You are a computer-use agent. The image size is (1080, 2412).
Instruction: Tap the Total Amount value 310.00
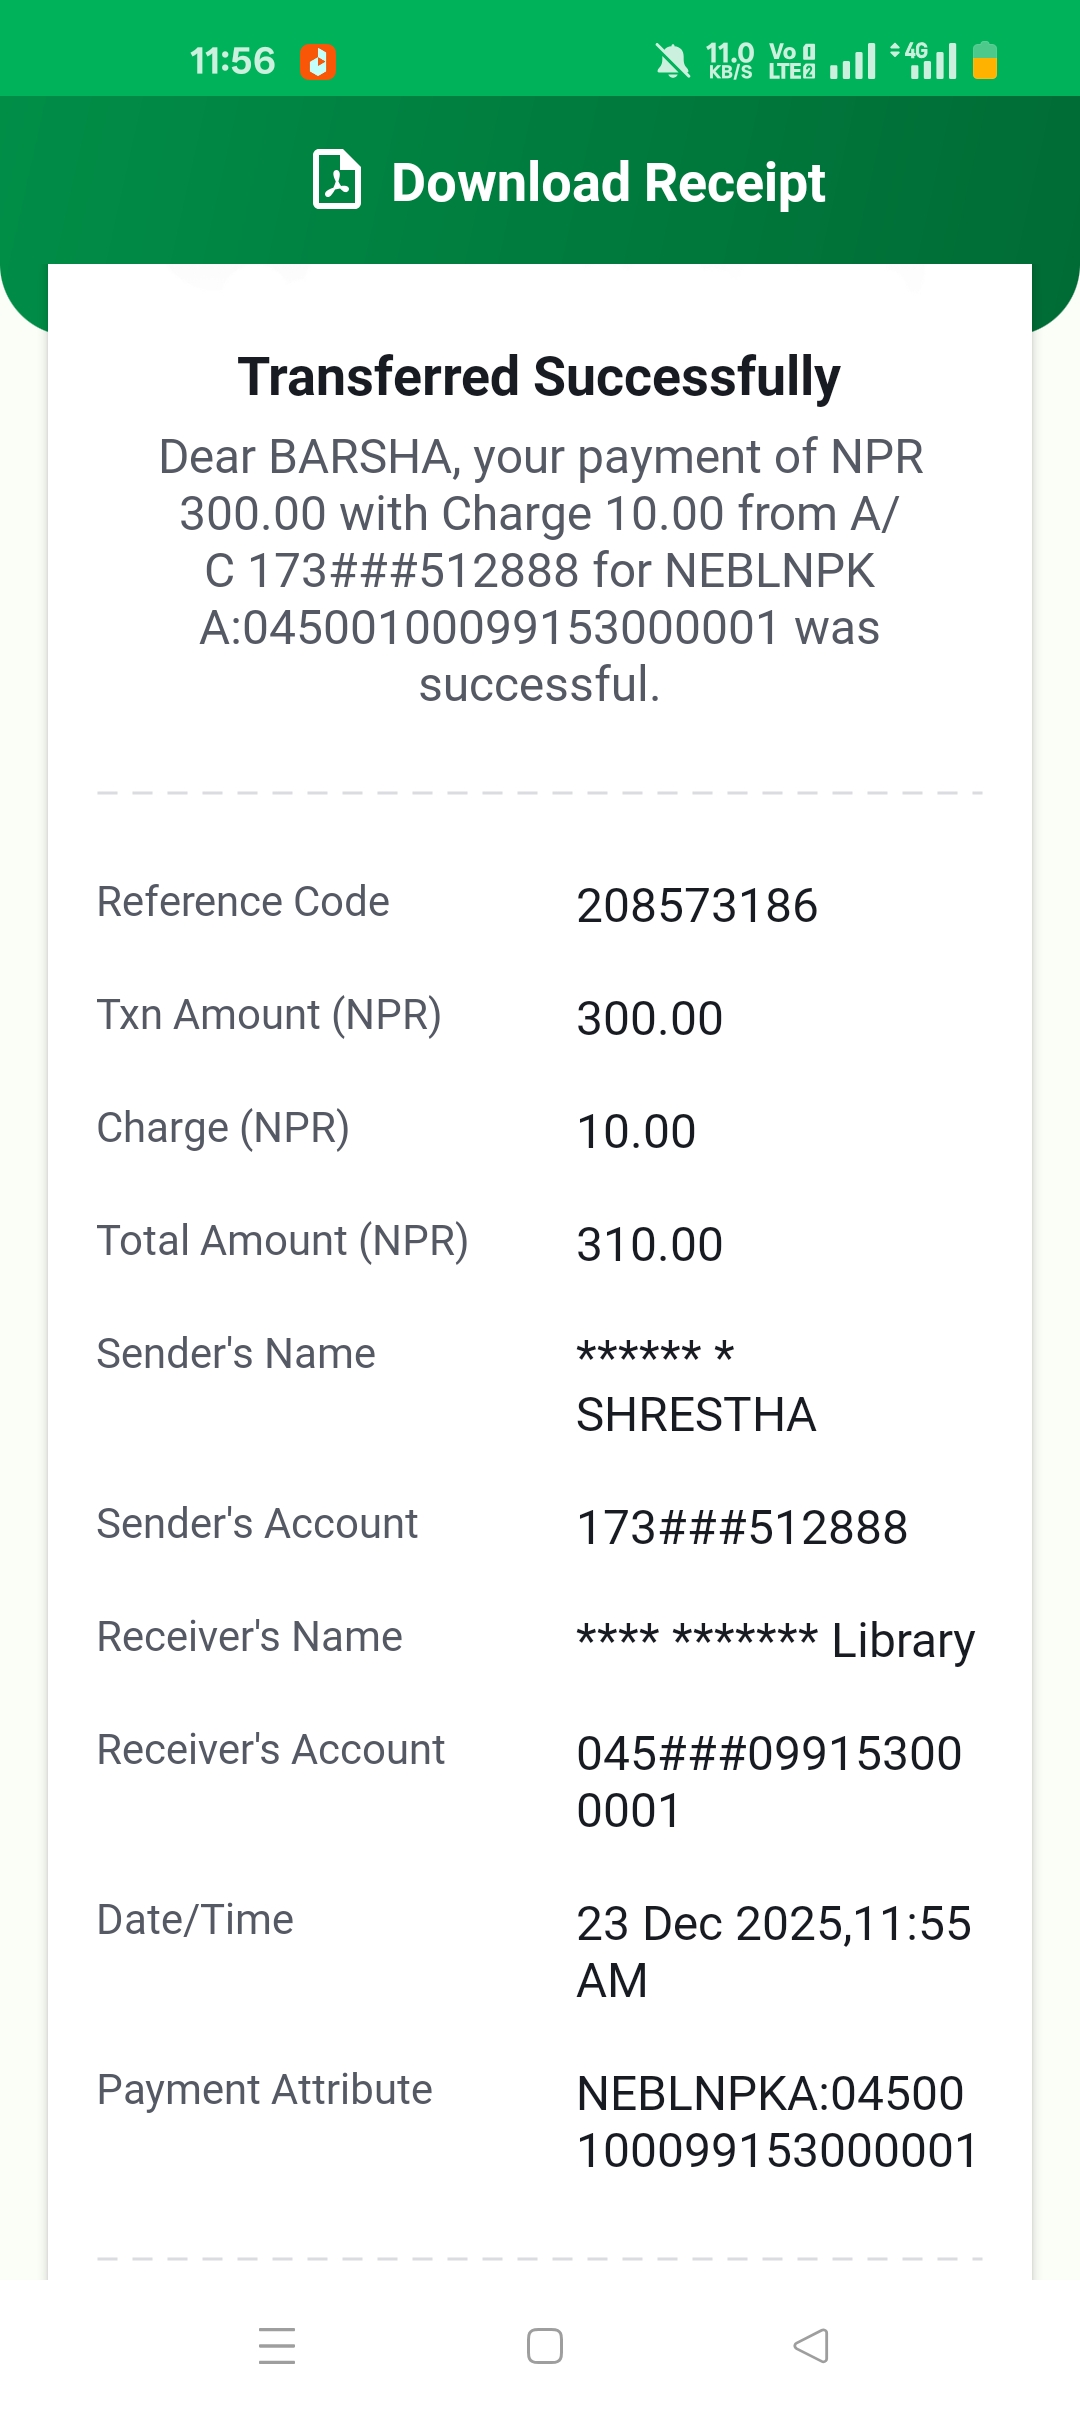[649, 1245]
